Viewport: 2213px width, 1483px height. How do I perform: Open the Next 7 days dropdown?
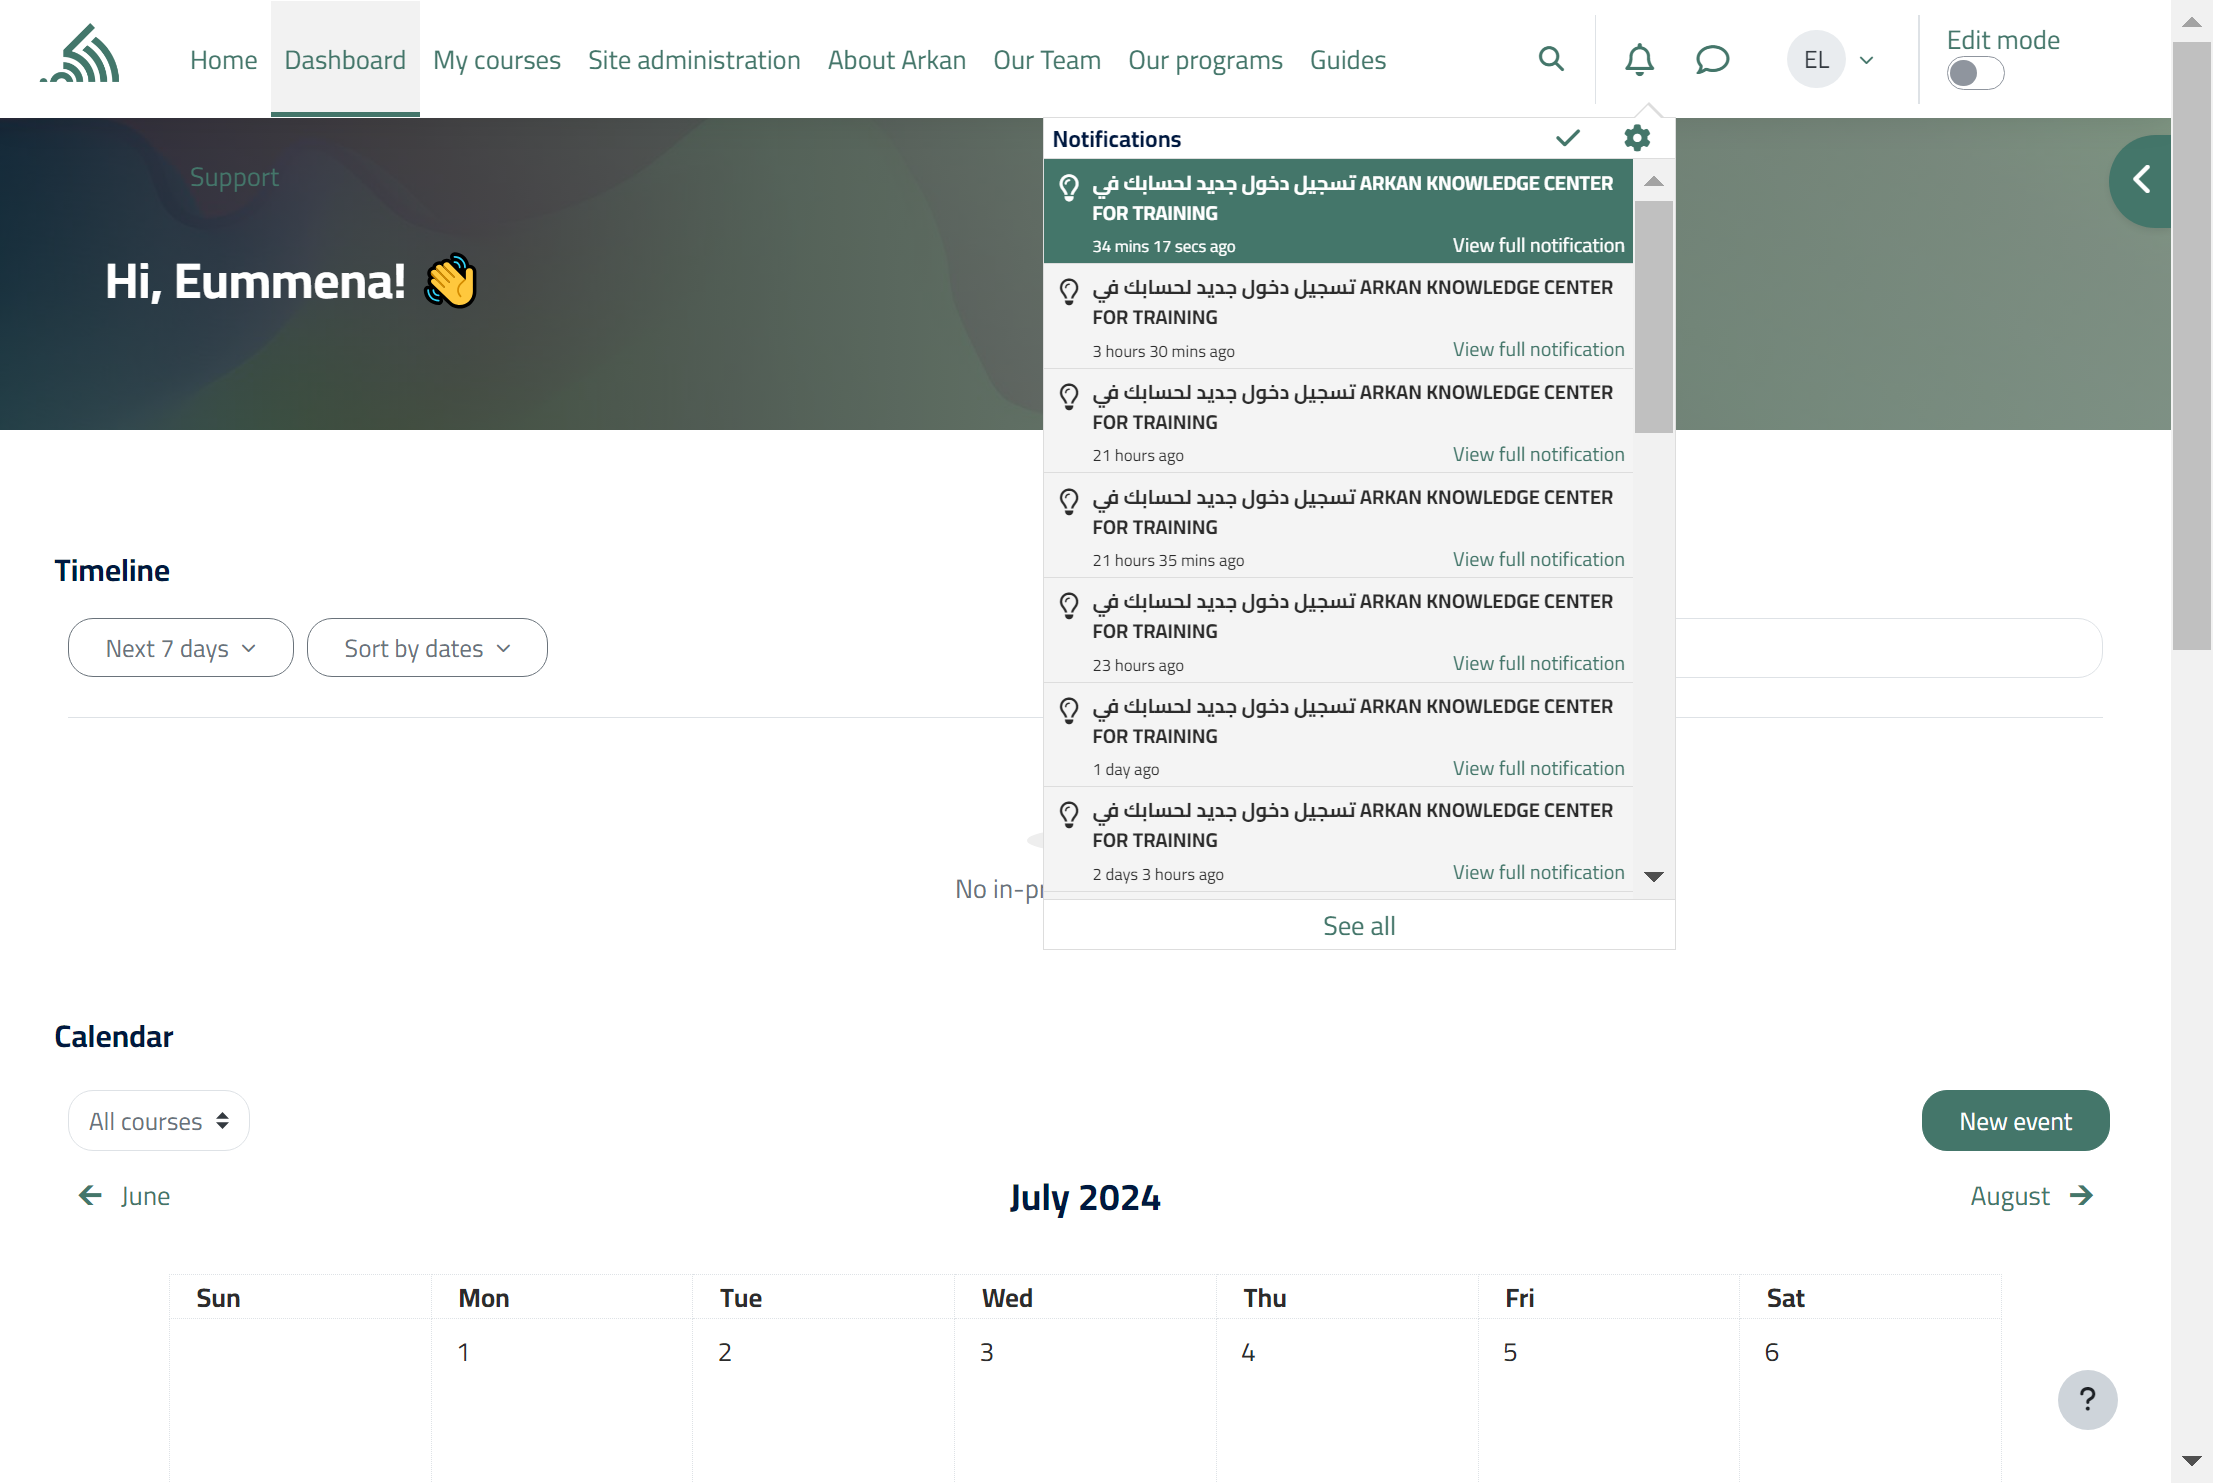point(181,648)
